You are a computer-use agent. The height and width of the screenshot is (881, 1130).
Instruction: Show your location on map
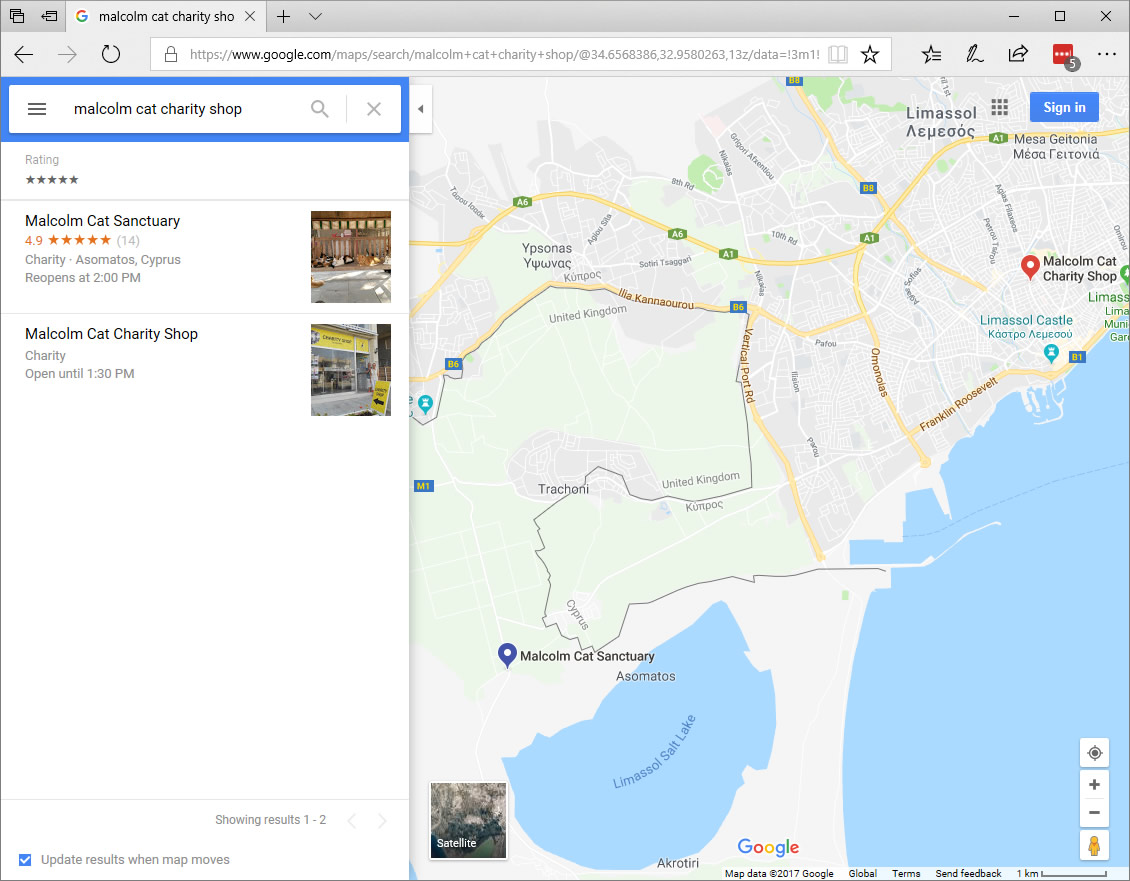click(x=1094, y=753)
